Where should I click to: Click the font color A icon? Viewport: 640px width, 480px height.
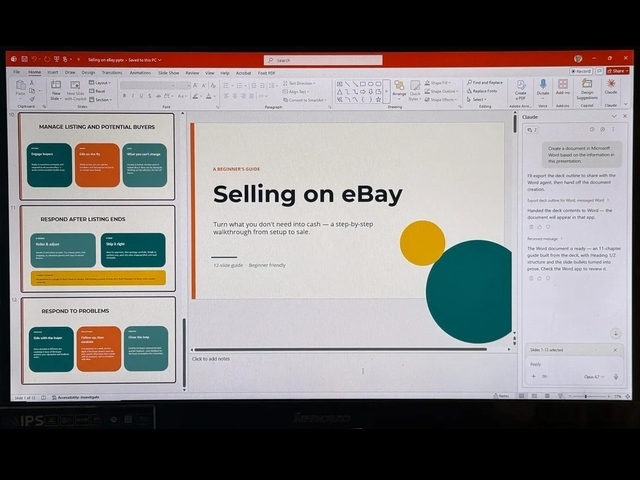pos(209,96)
